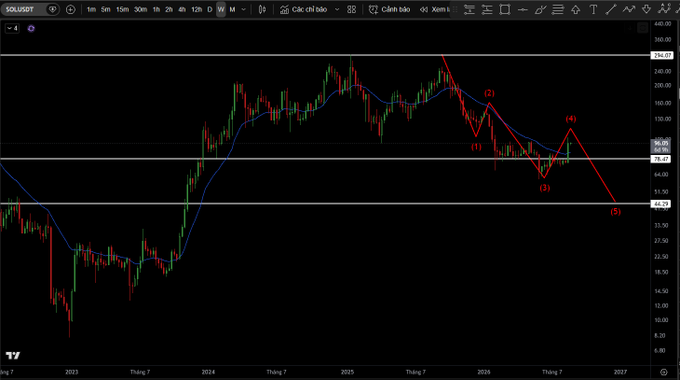Select the red wave label (3)
The width and height of the screenshot is (680, 380).
click(x=545, y=188)
